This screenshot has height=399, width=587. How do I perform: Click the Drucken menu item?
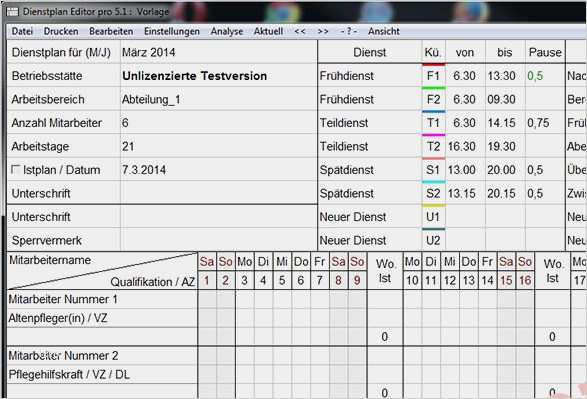tap(61, 31)
